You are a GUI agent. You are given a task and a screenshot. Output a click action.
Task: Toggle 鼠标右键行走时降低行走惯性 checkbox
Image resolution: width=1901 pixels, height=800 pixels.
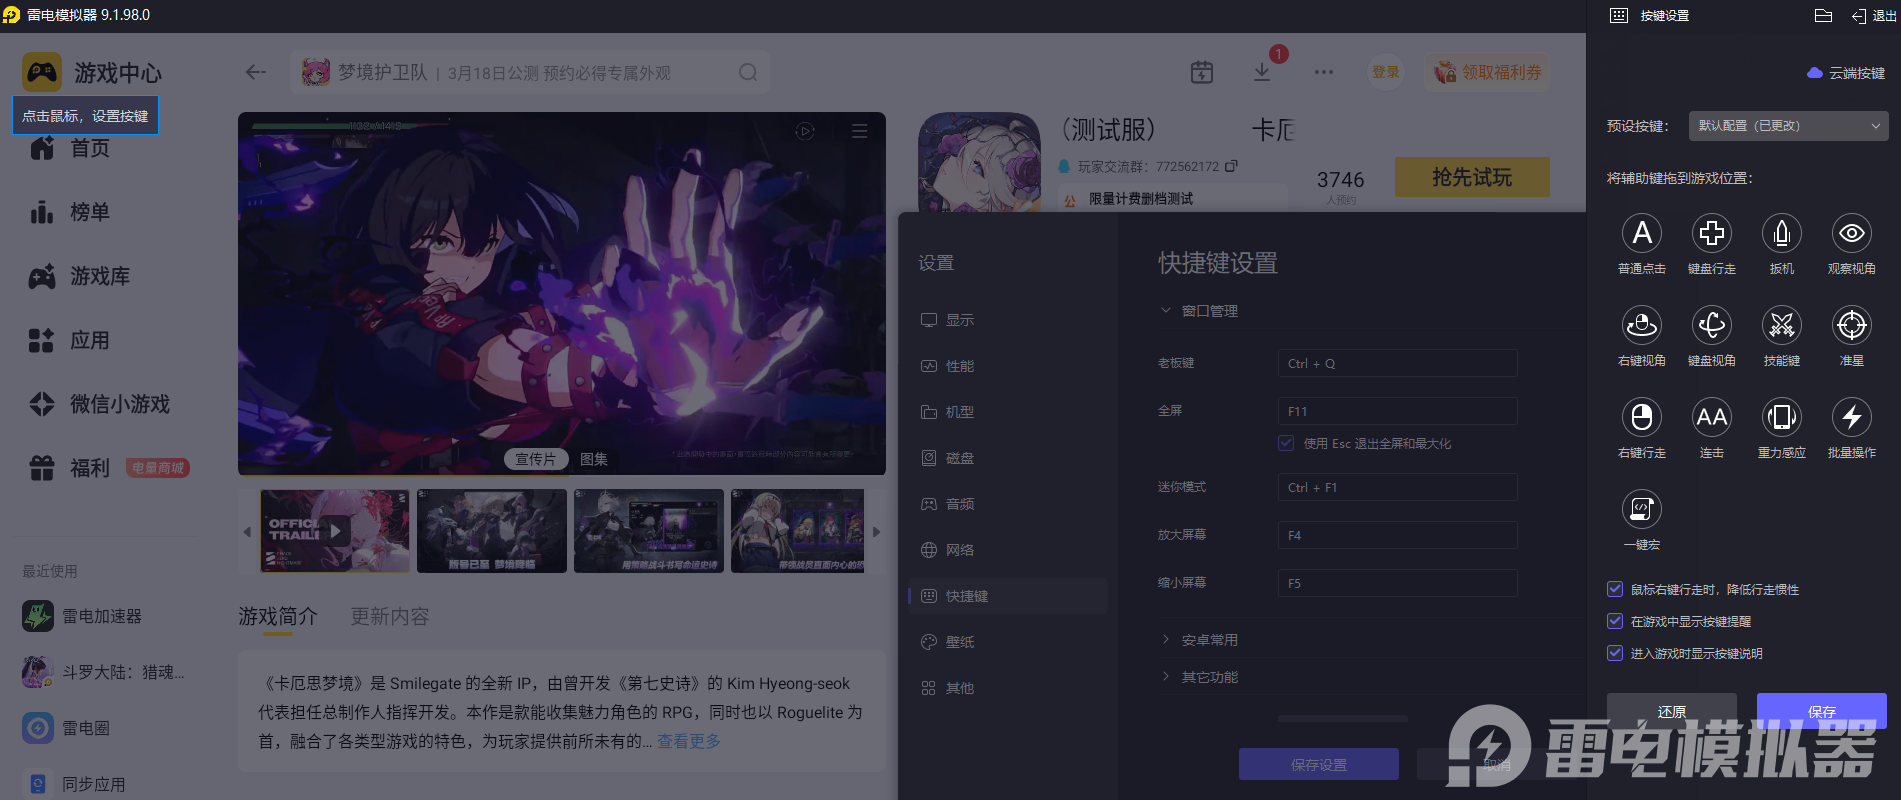(x=1615, y=589)
